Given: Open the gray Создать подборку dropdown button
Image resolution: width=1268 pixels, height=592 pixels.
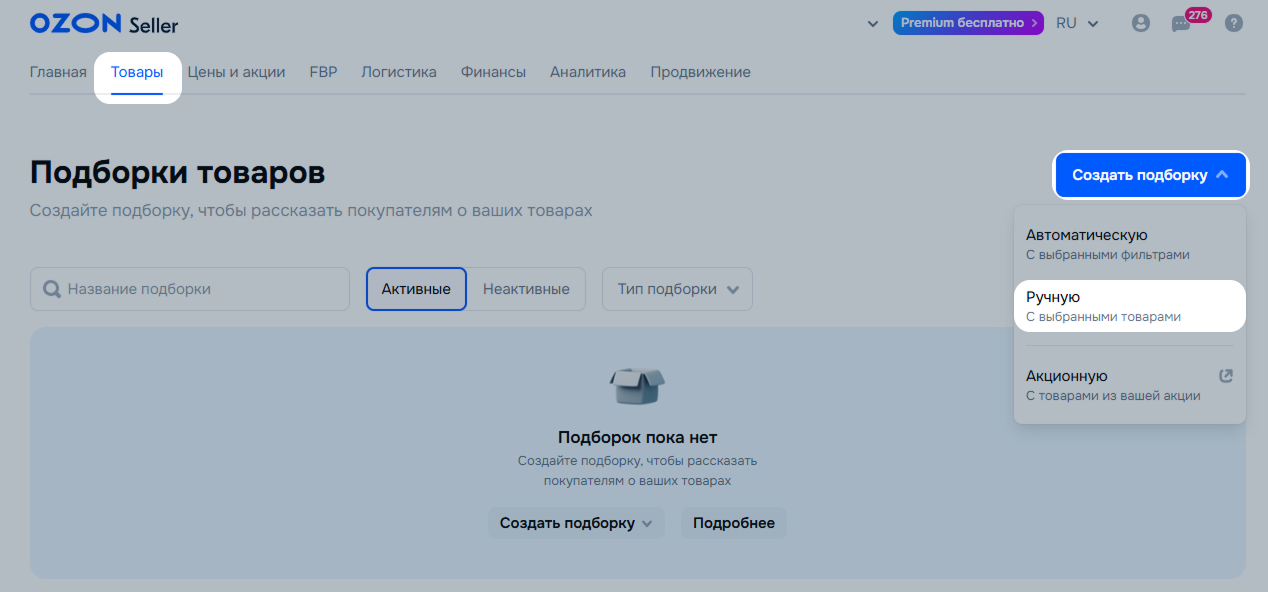Looking at the screenshot, I should tap(576, 523).
